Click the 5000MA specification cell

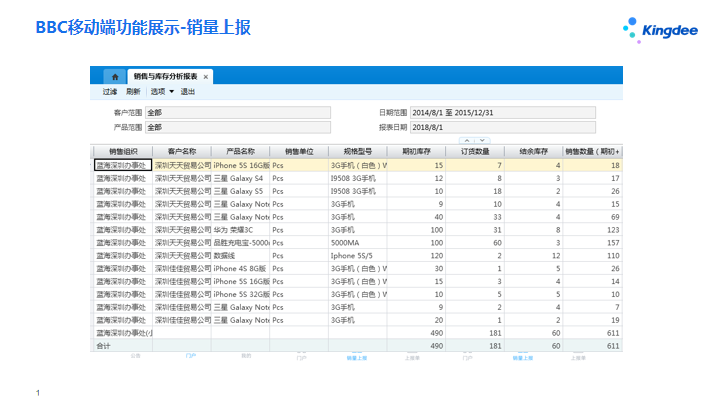pyautogui.click(x=358, y=242)
